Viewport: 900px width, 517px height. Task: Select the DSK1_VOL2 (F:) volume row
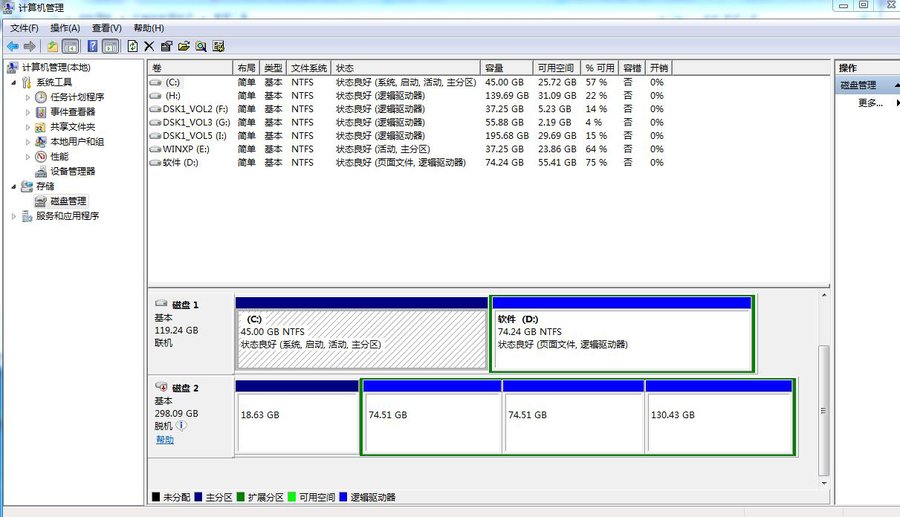410,109
